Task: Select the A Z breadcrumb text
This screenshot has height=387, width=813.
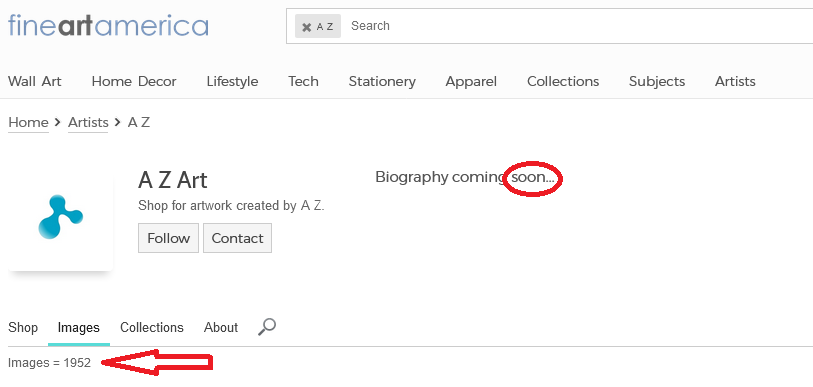Action: click(139, 122)
